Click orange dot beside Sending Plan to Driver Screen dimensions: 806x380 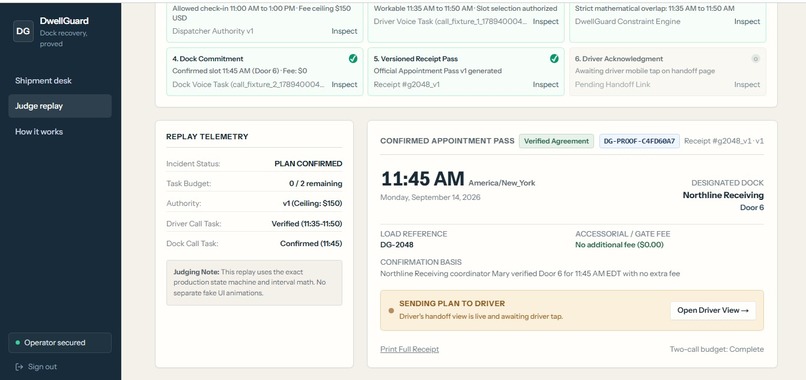(391, 310)
